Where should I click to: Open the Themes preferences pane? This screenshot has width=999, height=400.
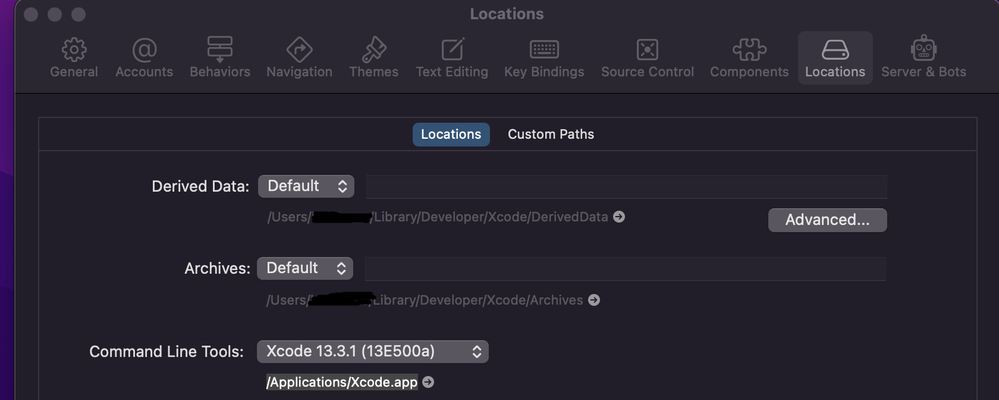point(374,57)
